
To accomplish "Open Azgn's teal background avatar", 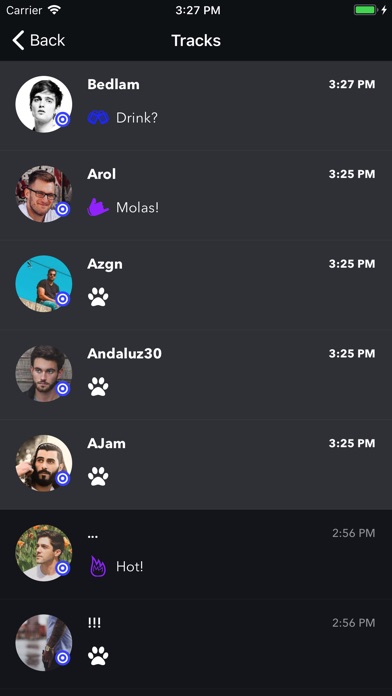I will 44,284.
